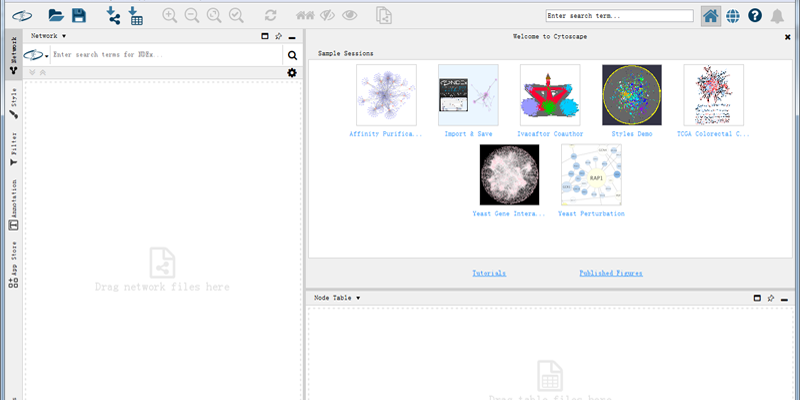Run NDEx search with magnifier button
Image resolution: width=800 pixels, height=400 pixels.
(x=292, y=56)
